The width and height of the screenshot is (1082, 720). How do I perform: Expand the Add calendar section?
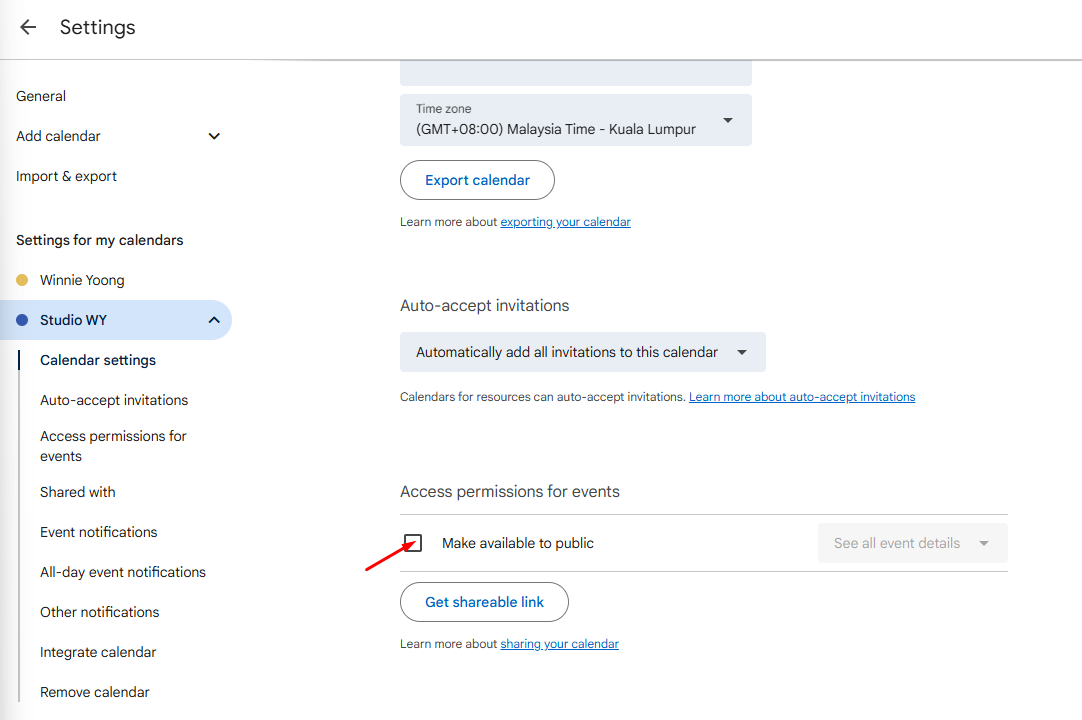(x=214, y=136)
